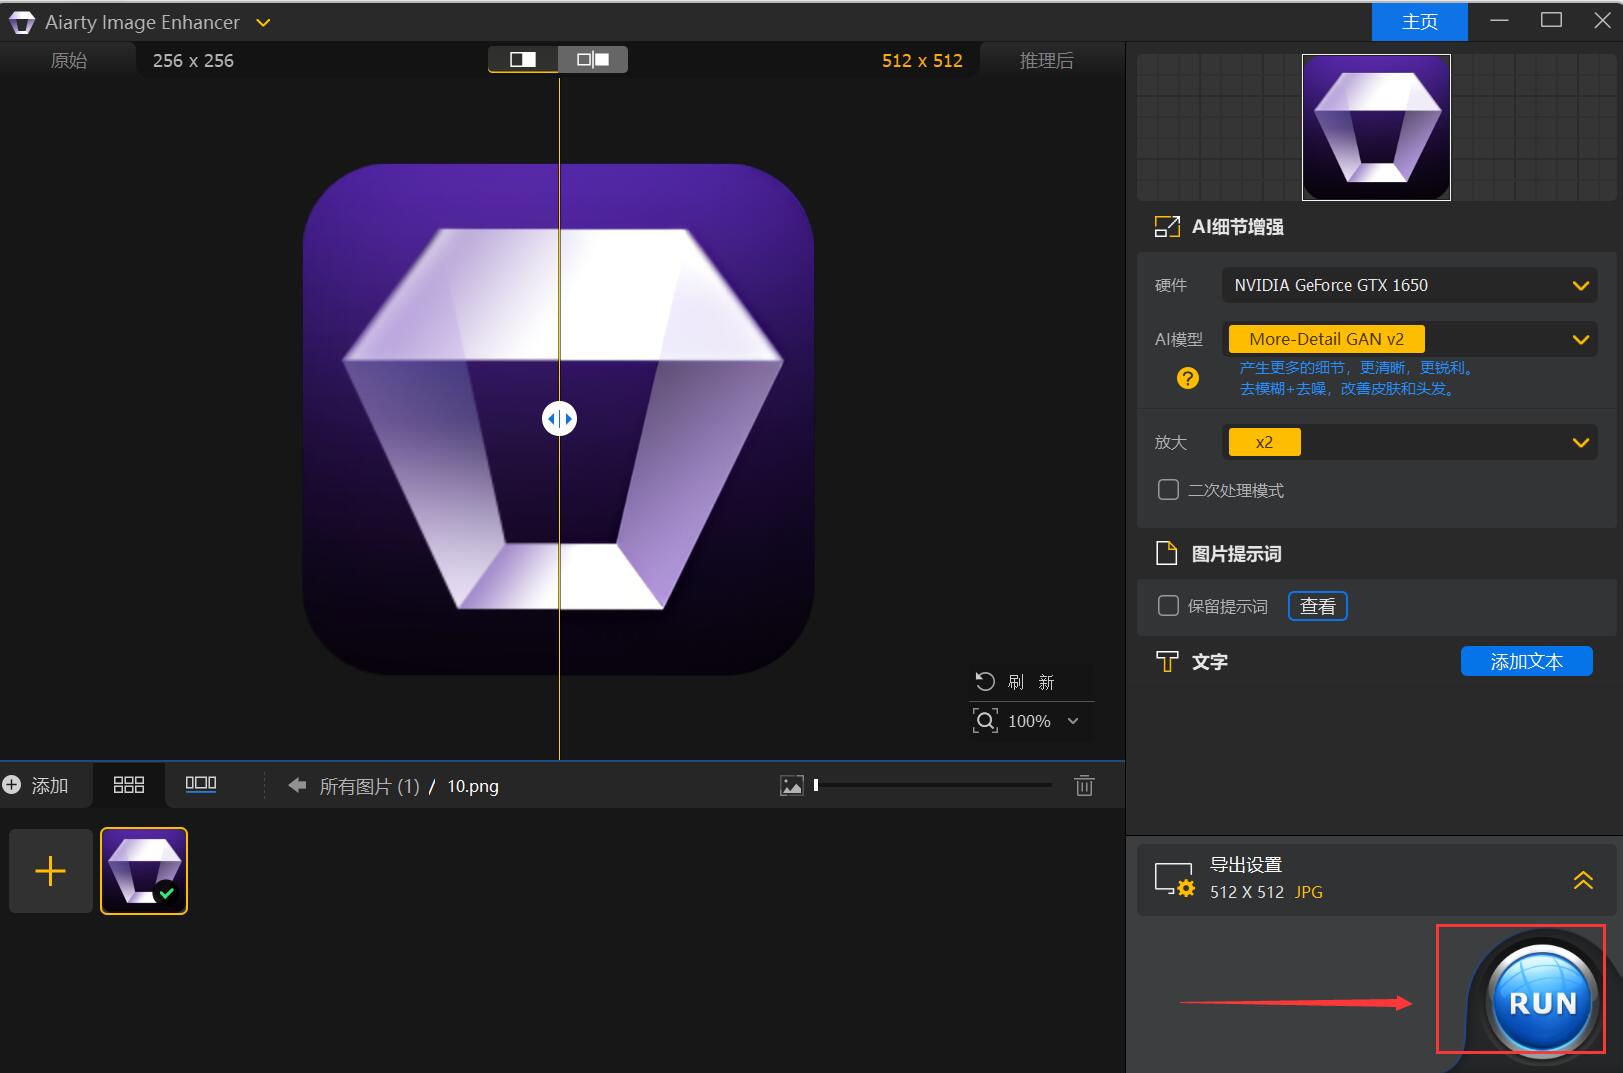Click the thumbnail size picture icon
The image size is (1623, 1073).
[x=791, y=786]
